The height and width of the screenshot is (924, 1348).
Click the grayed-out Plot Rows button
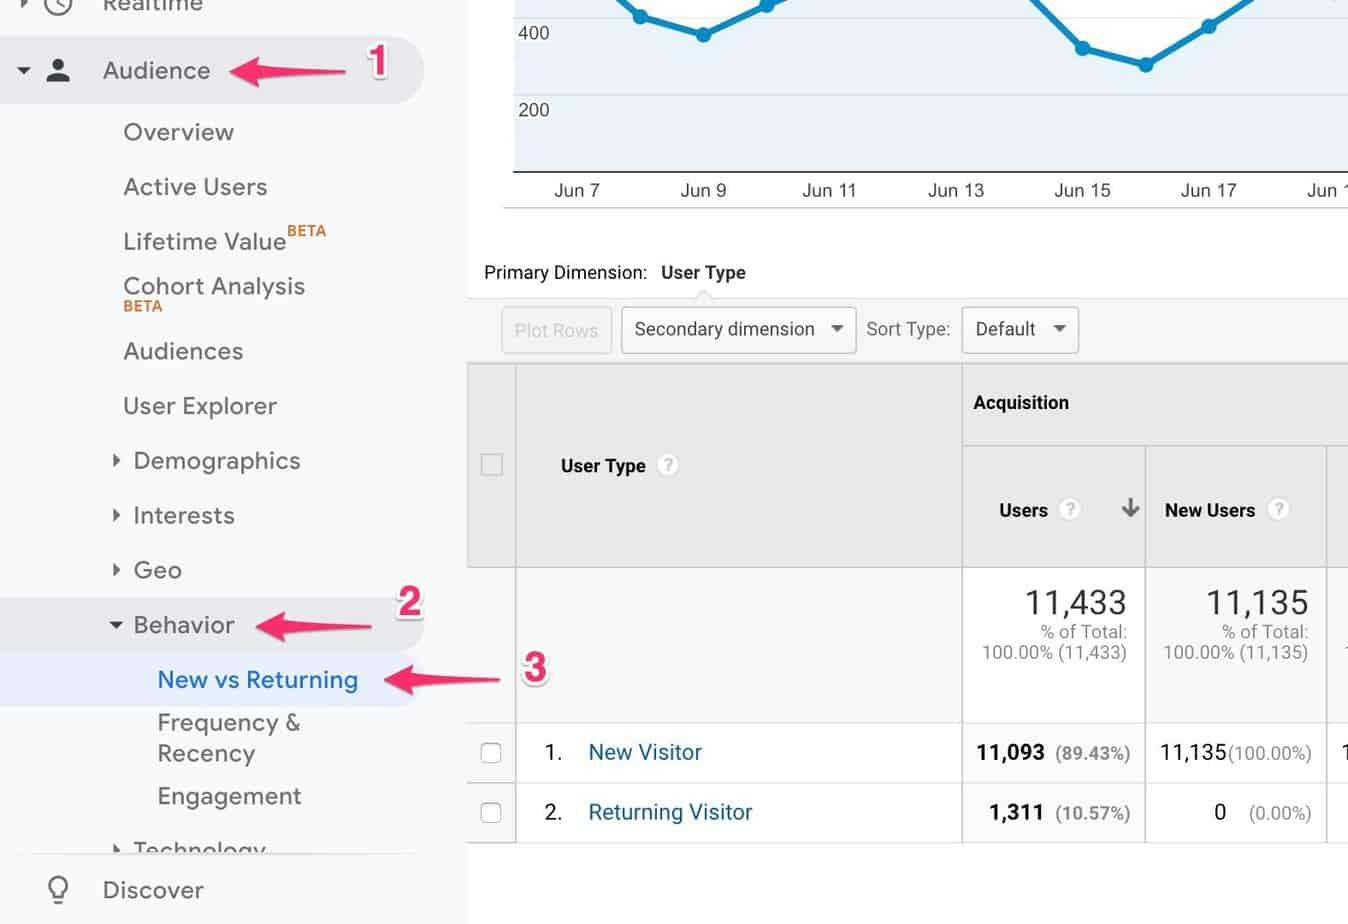point(556,329)
